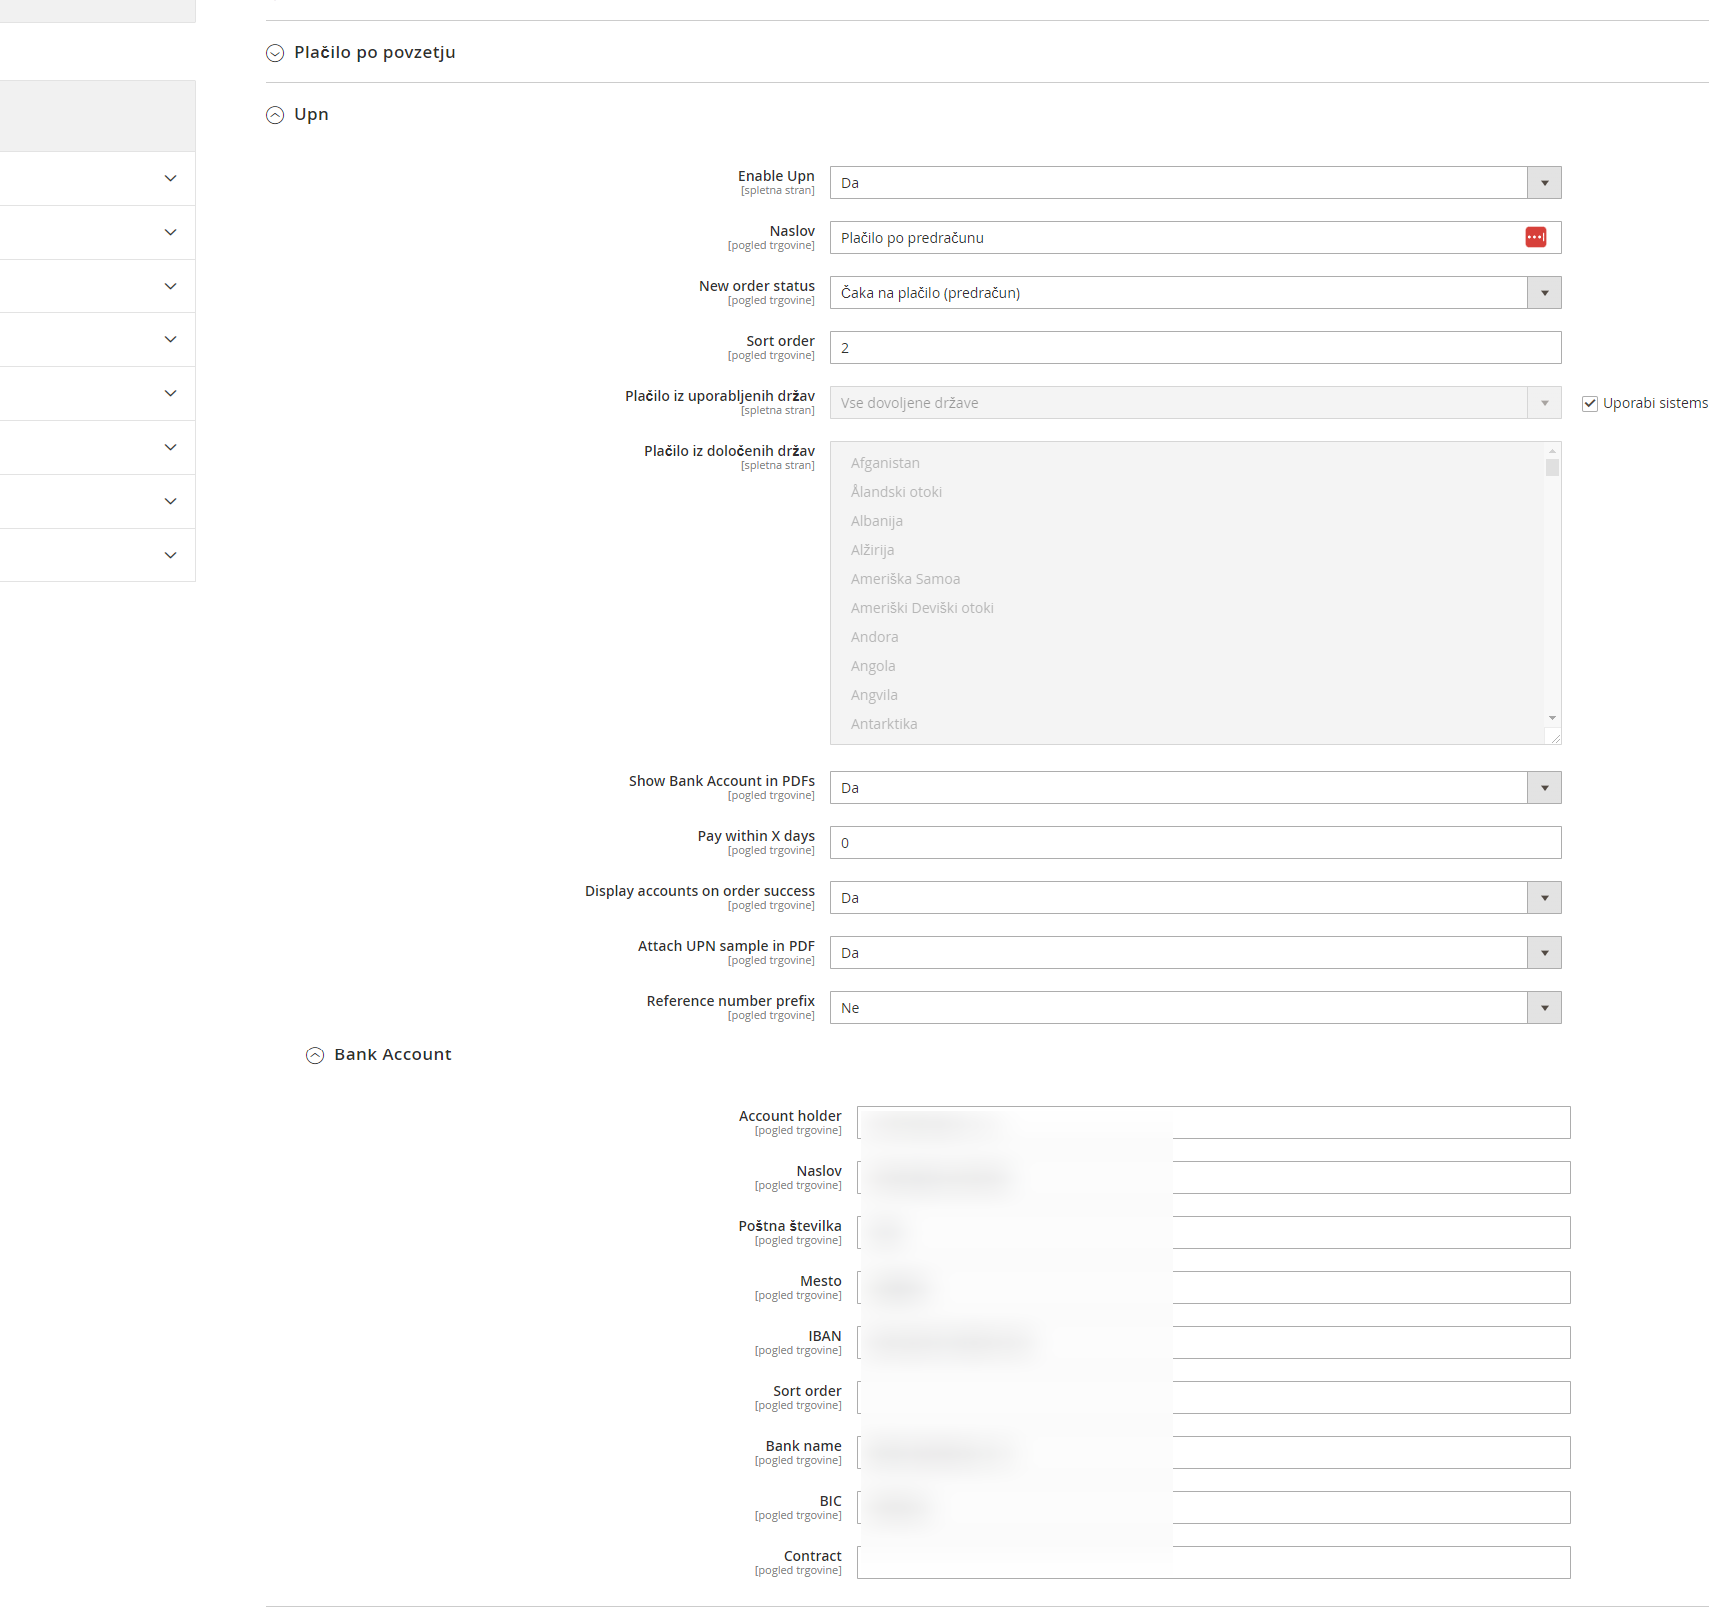
Task: Collapse the Upn section
Action: pyautogui.click(x=298, y=114)
